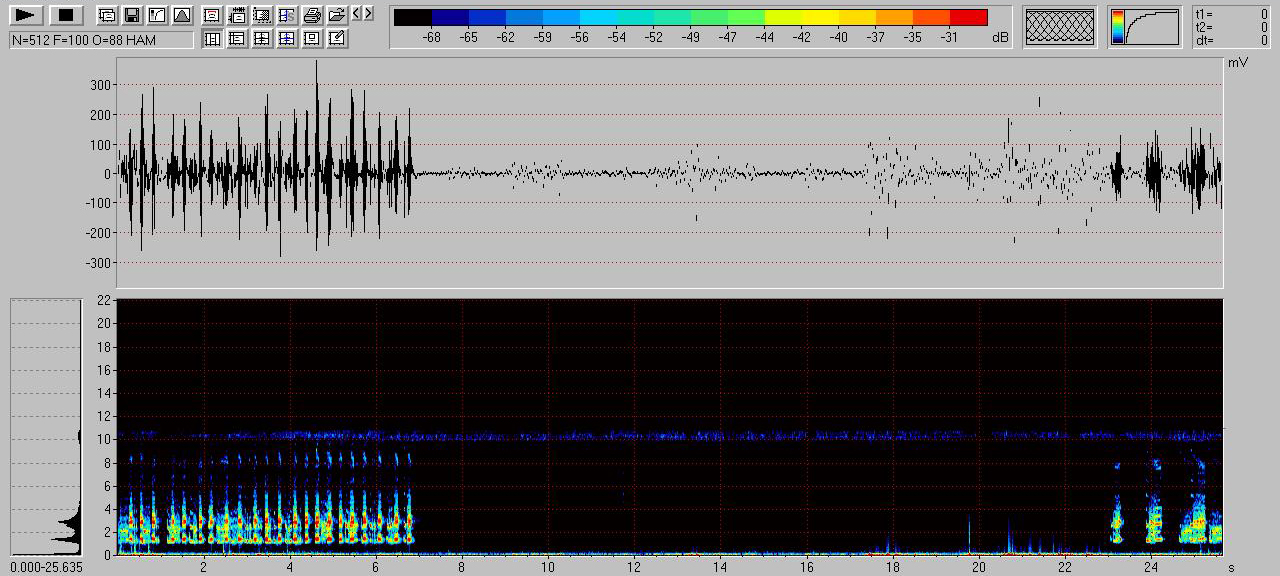This screenshot has height=576, width=1280.
Task: Click the crosshatch pattern button
Action: [x=1060, y=27]
